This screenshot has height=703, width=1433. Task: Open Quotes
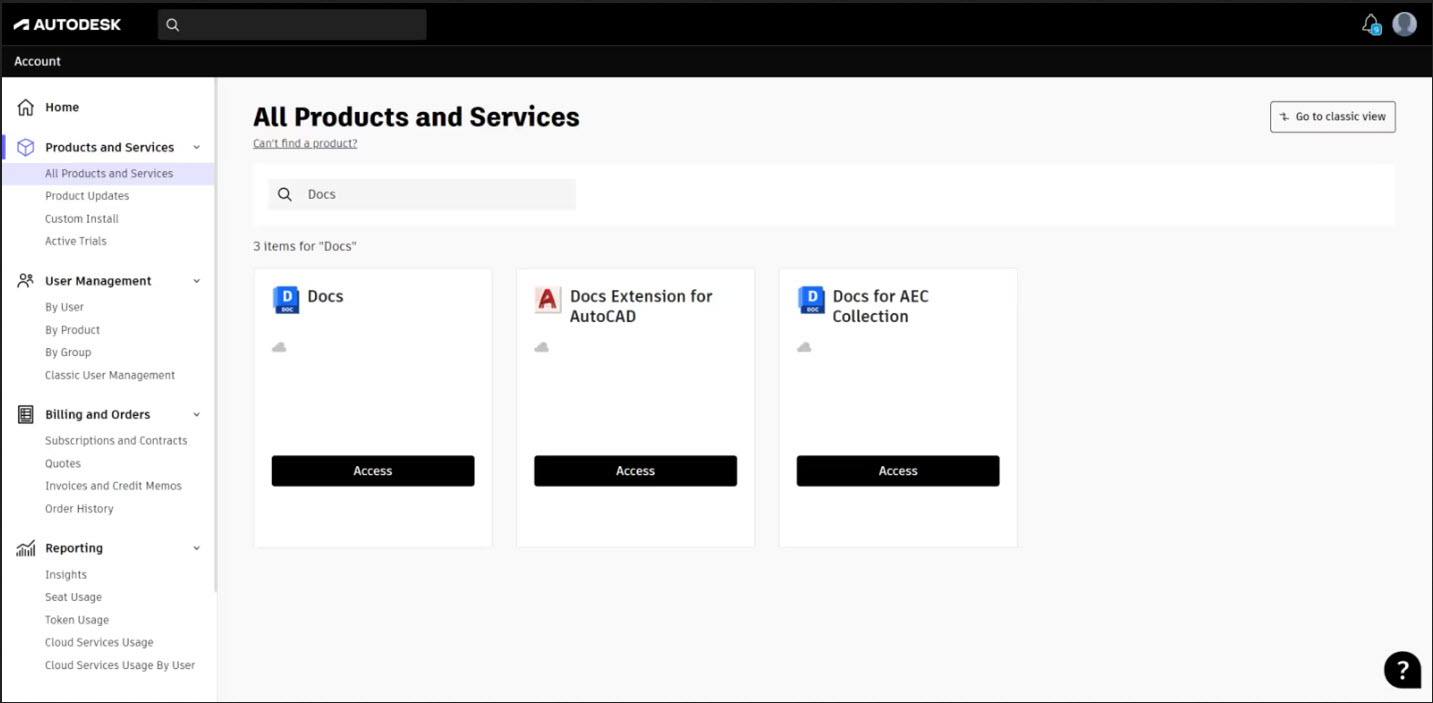(x=63, y=464)
